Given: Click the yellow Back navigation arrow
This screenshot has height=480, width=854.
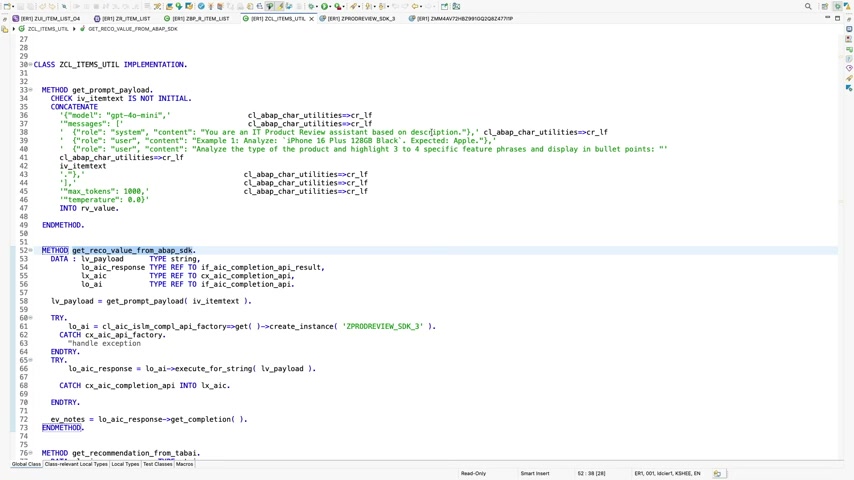Looking at the screenshot, I should [414, 7].
